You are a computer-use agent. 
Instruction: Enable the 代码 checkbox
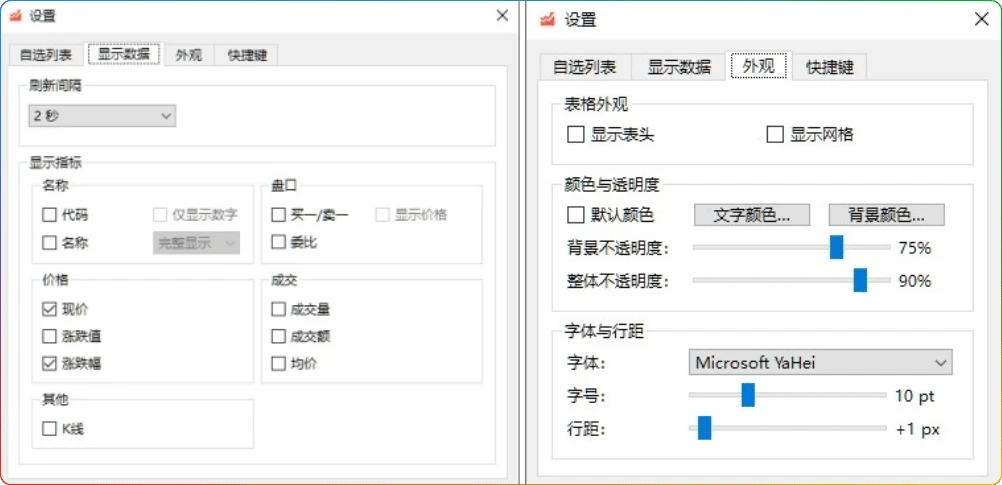[49, 215]
